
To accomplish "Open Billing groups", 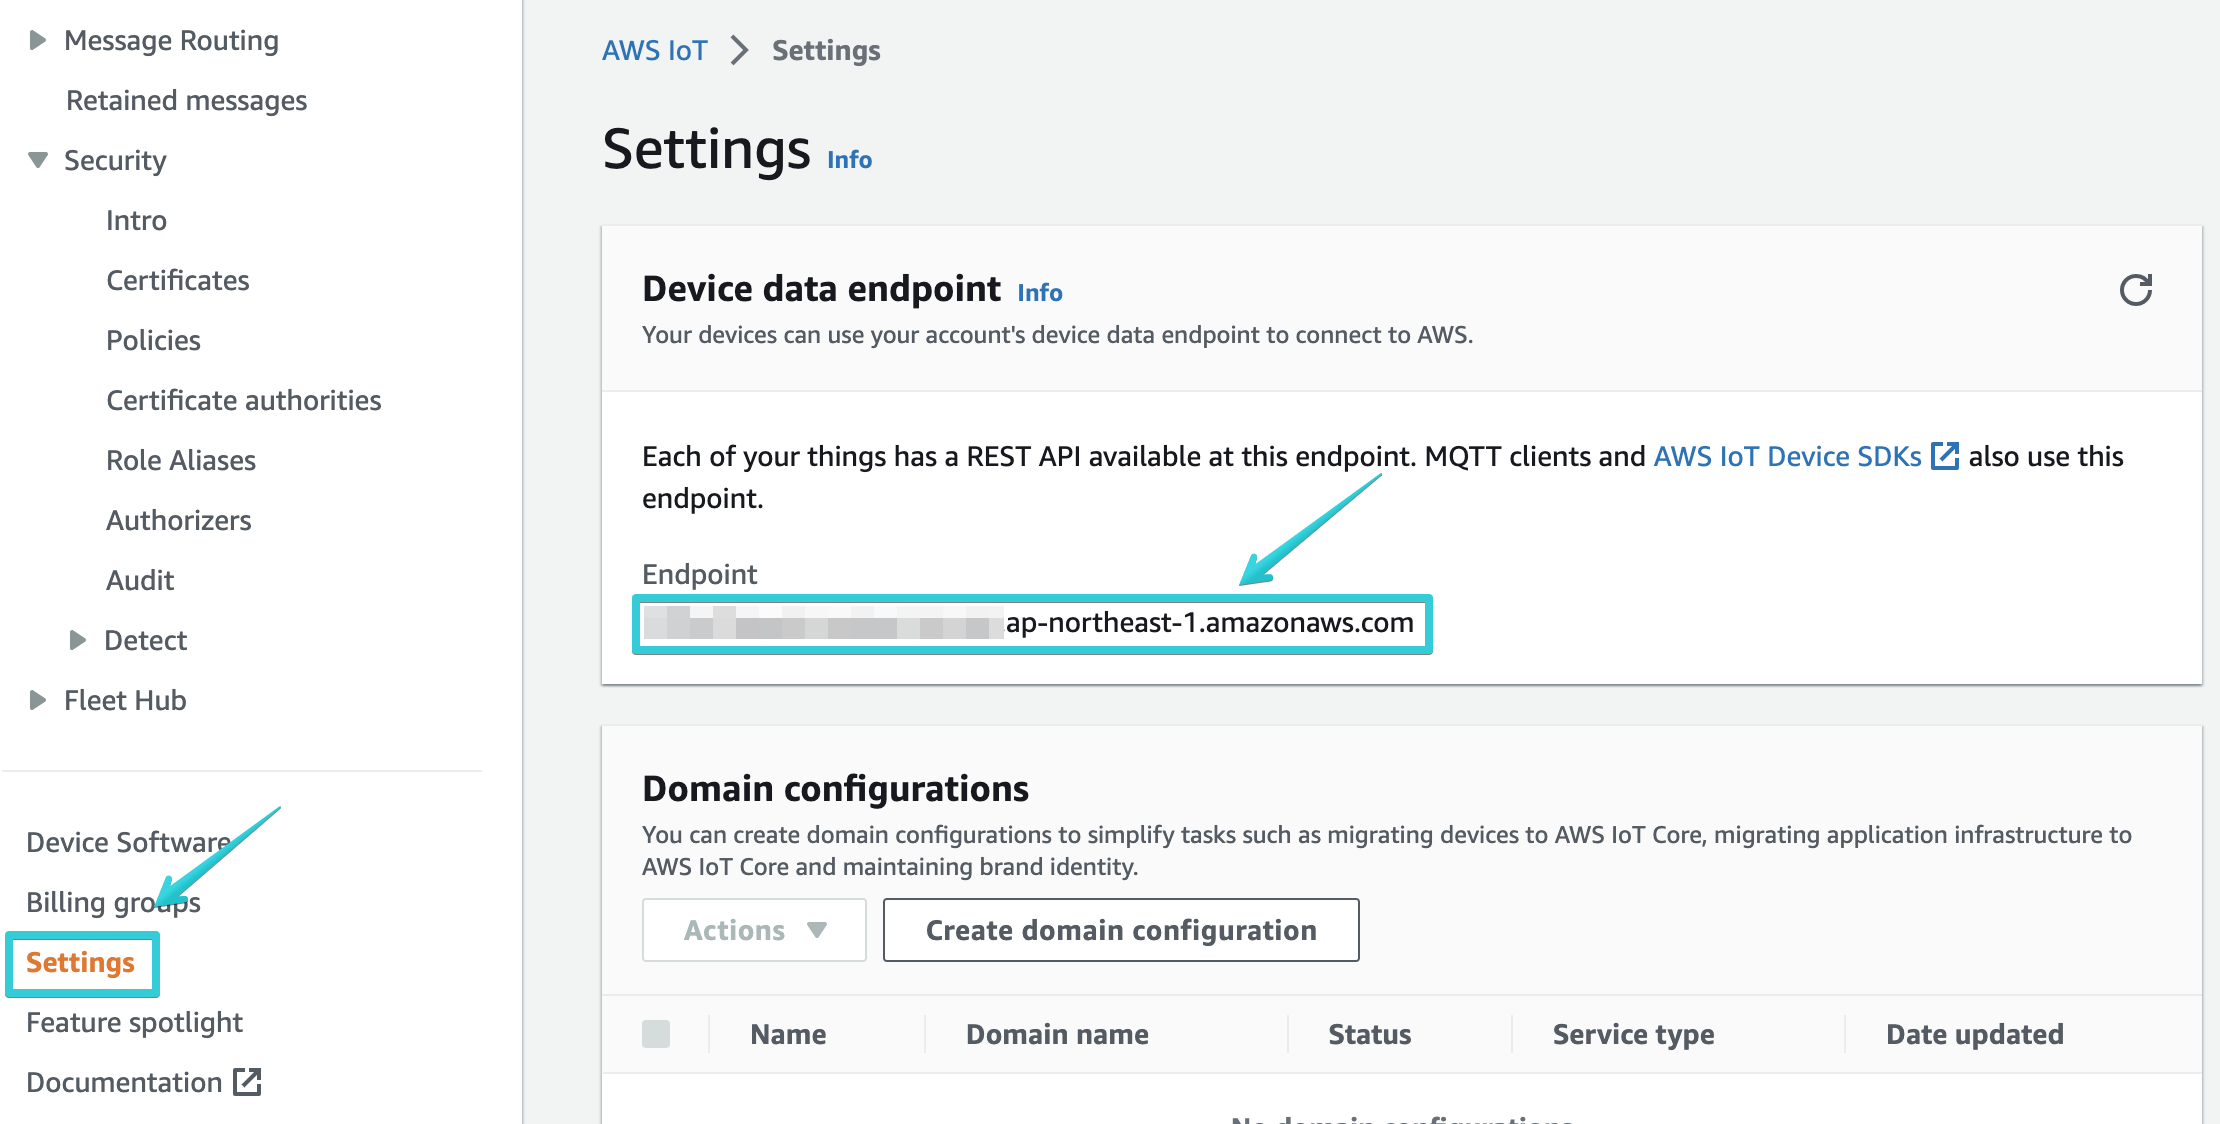I will pos(113,901).
